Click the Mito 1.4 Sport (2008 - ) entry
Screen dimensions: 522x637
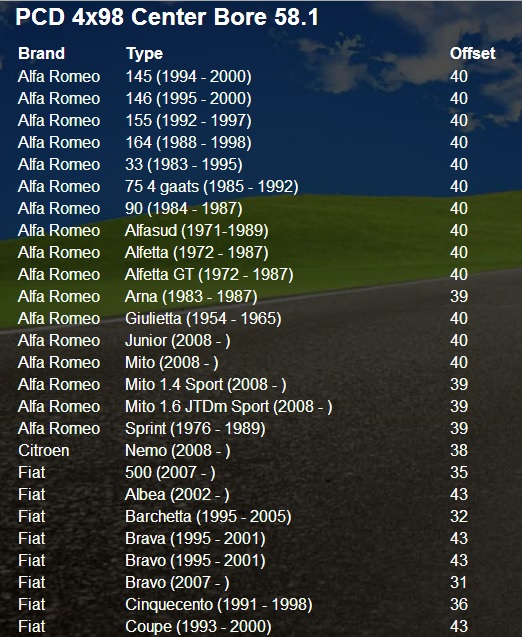pos(206,385)
